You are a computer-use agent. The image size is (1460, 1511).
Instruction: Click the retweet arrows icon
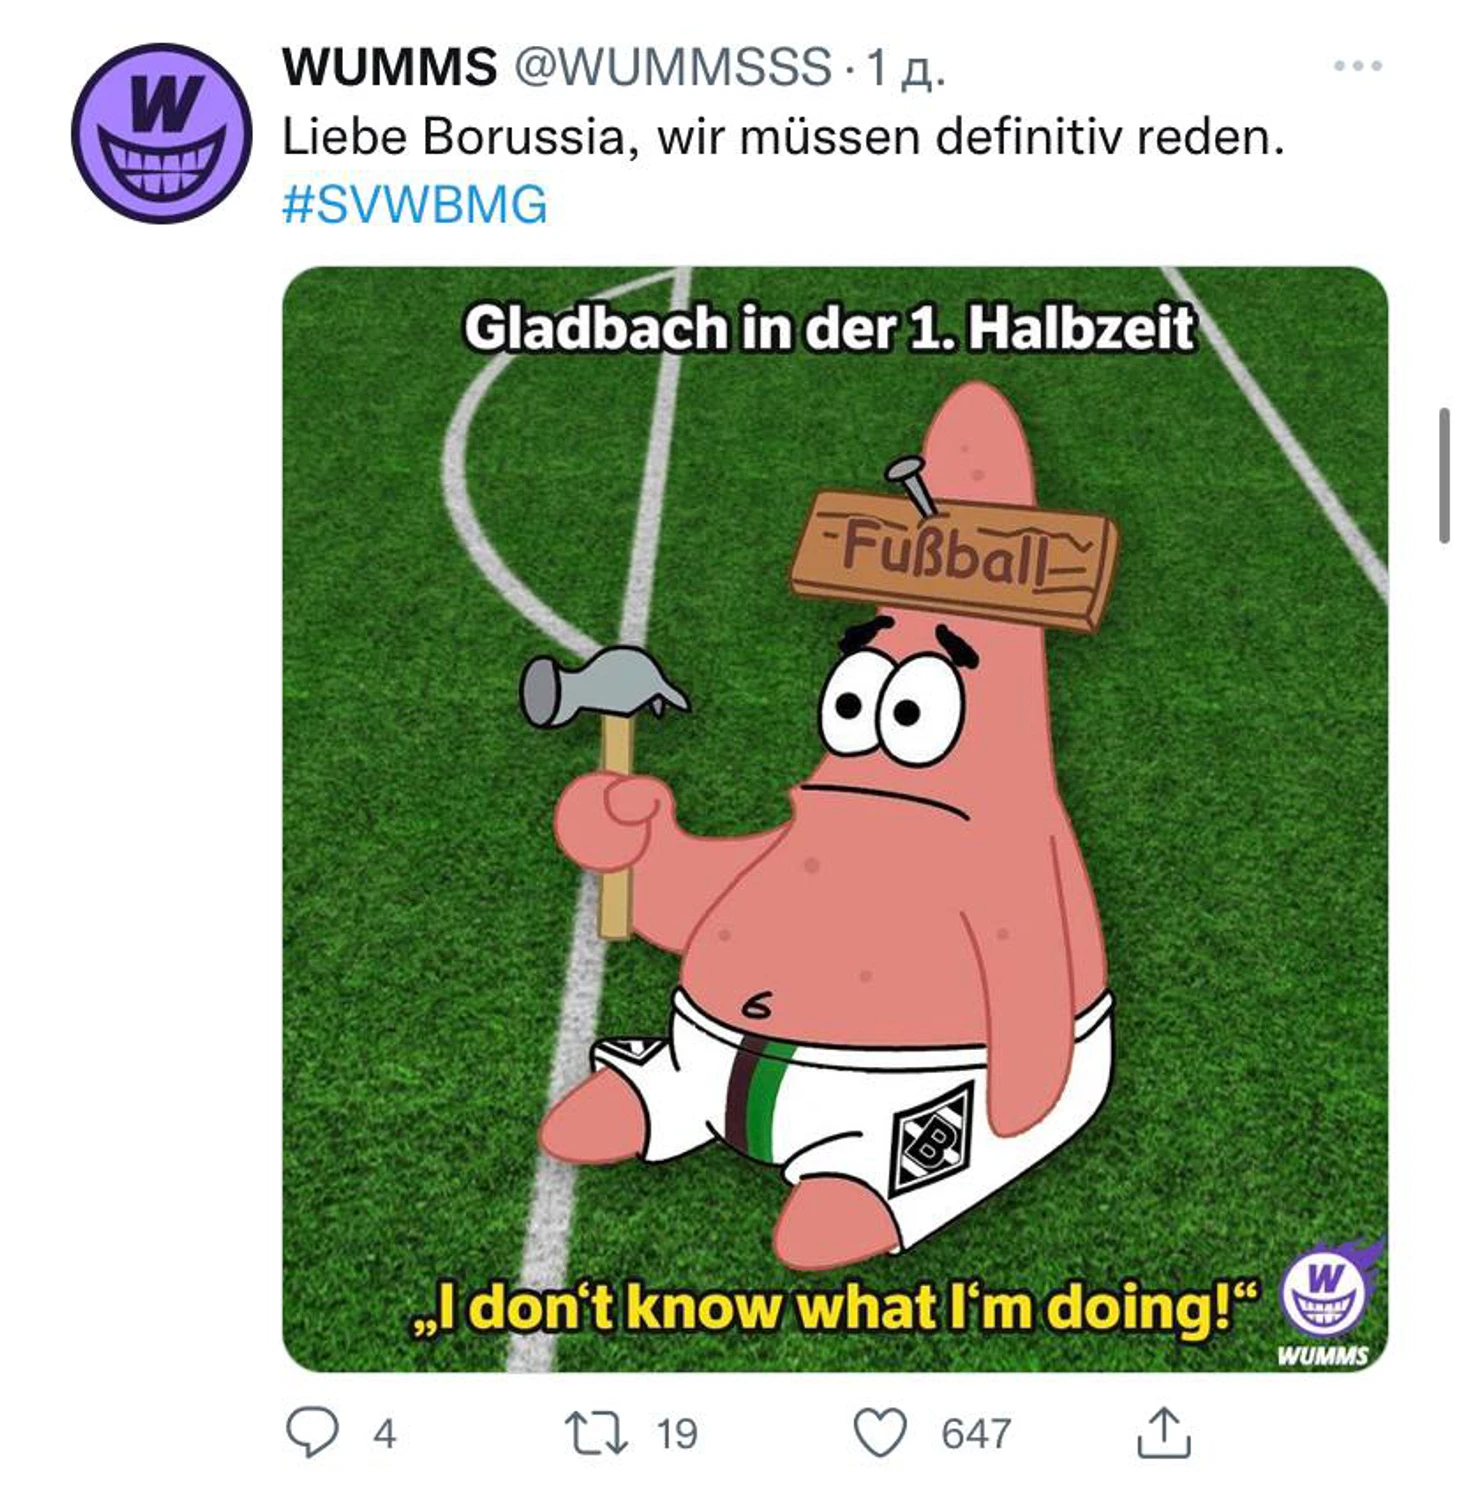pyautogui.click(x=596, y=1433)
